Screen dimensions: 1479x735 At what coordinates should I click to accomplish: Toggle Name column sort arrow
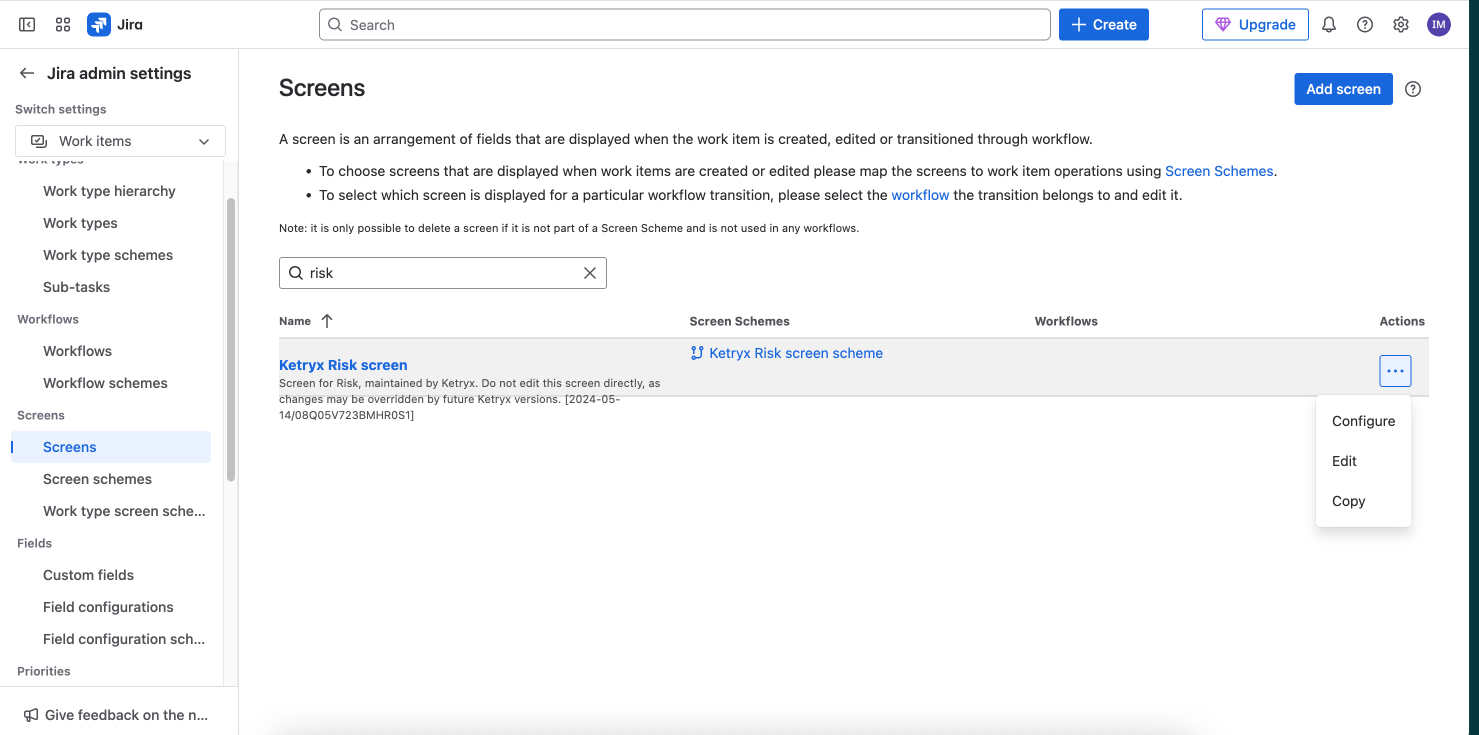point(327,321)
